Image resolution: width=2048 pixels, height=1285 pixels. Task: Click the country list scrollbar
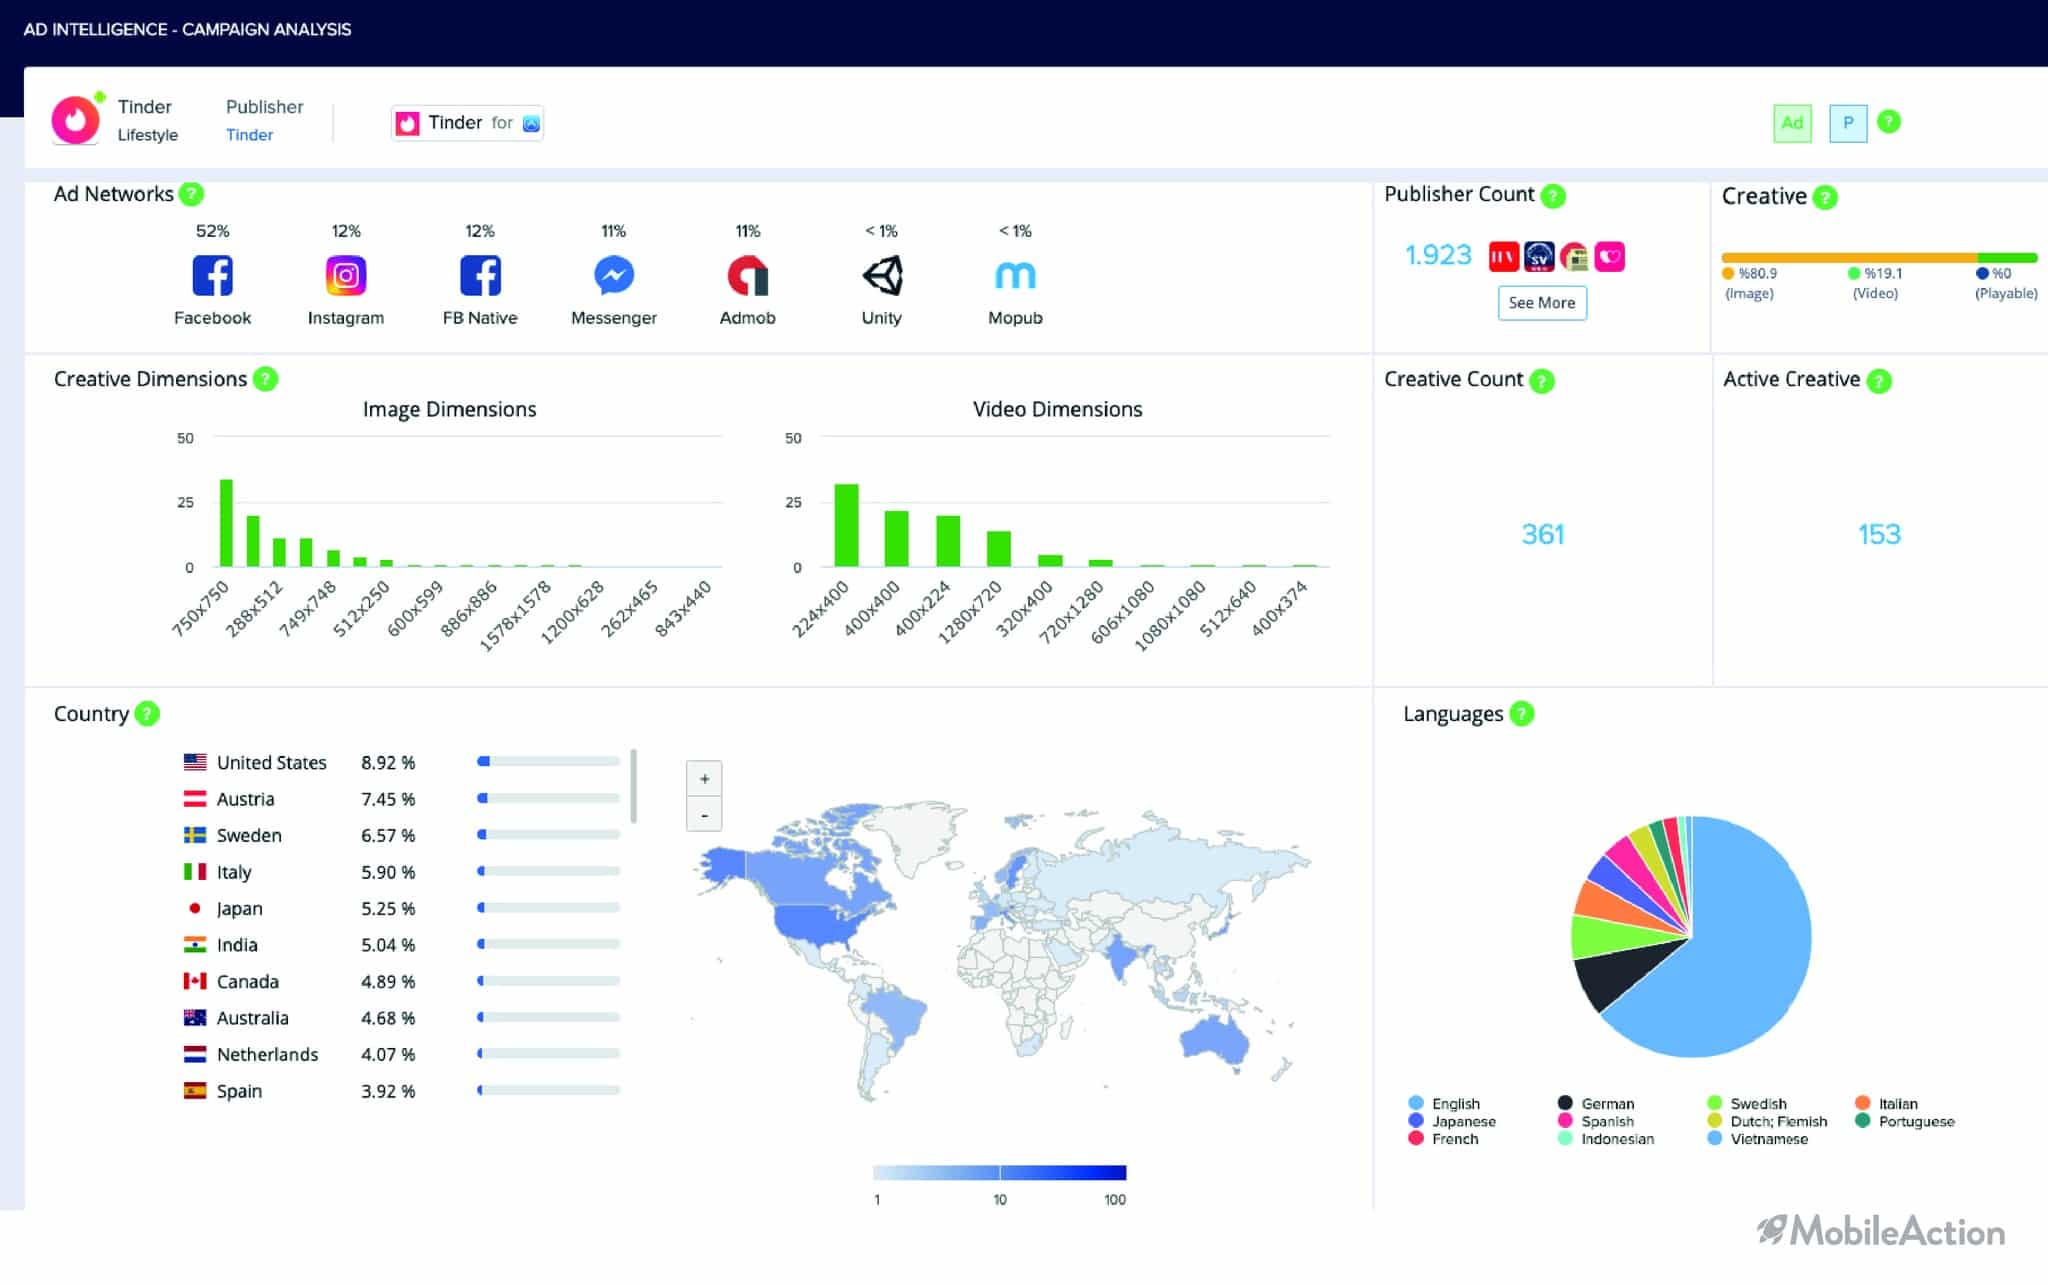pyautogui.click(x=633, y=786)
